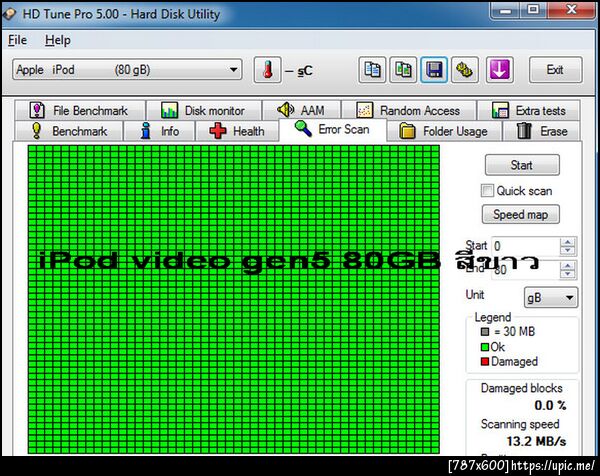Save screenshot floppy disk icon

pyautogui.click(x=434, y=70)
